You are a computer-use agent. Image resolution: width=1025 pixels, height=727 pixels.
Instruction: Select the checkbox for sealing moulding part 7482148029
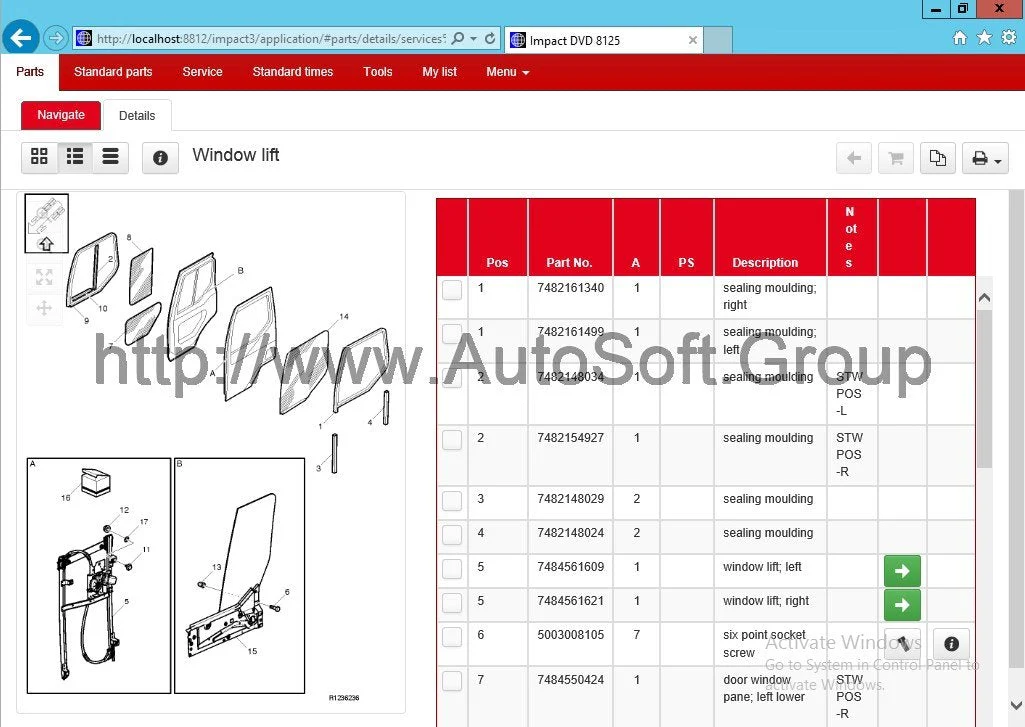pos(452,500)
